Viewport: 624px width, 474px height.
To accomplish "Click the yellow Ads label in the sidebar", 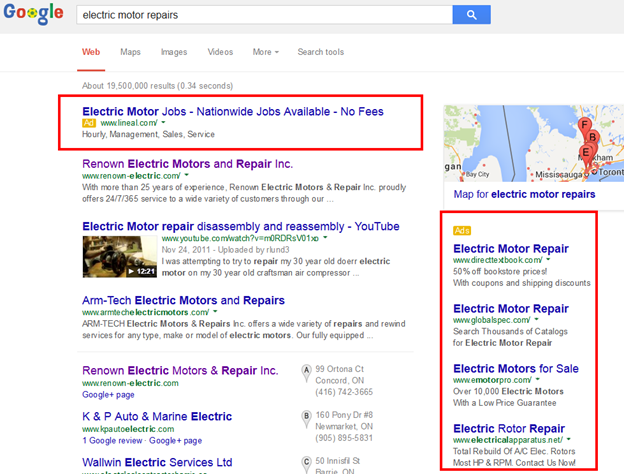I will (462, 231).
